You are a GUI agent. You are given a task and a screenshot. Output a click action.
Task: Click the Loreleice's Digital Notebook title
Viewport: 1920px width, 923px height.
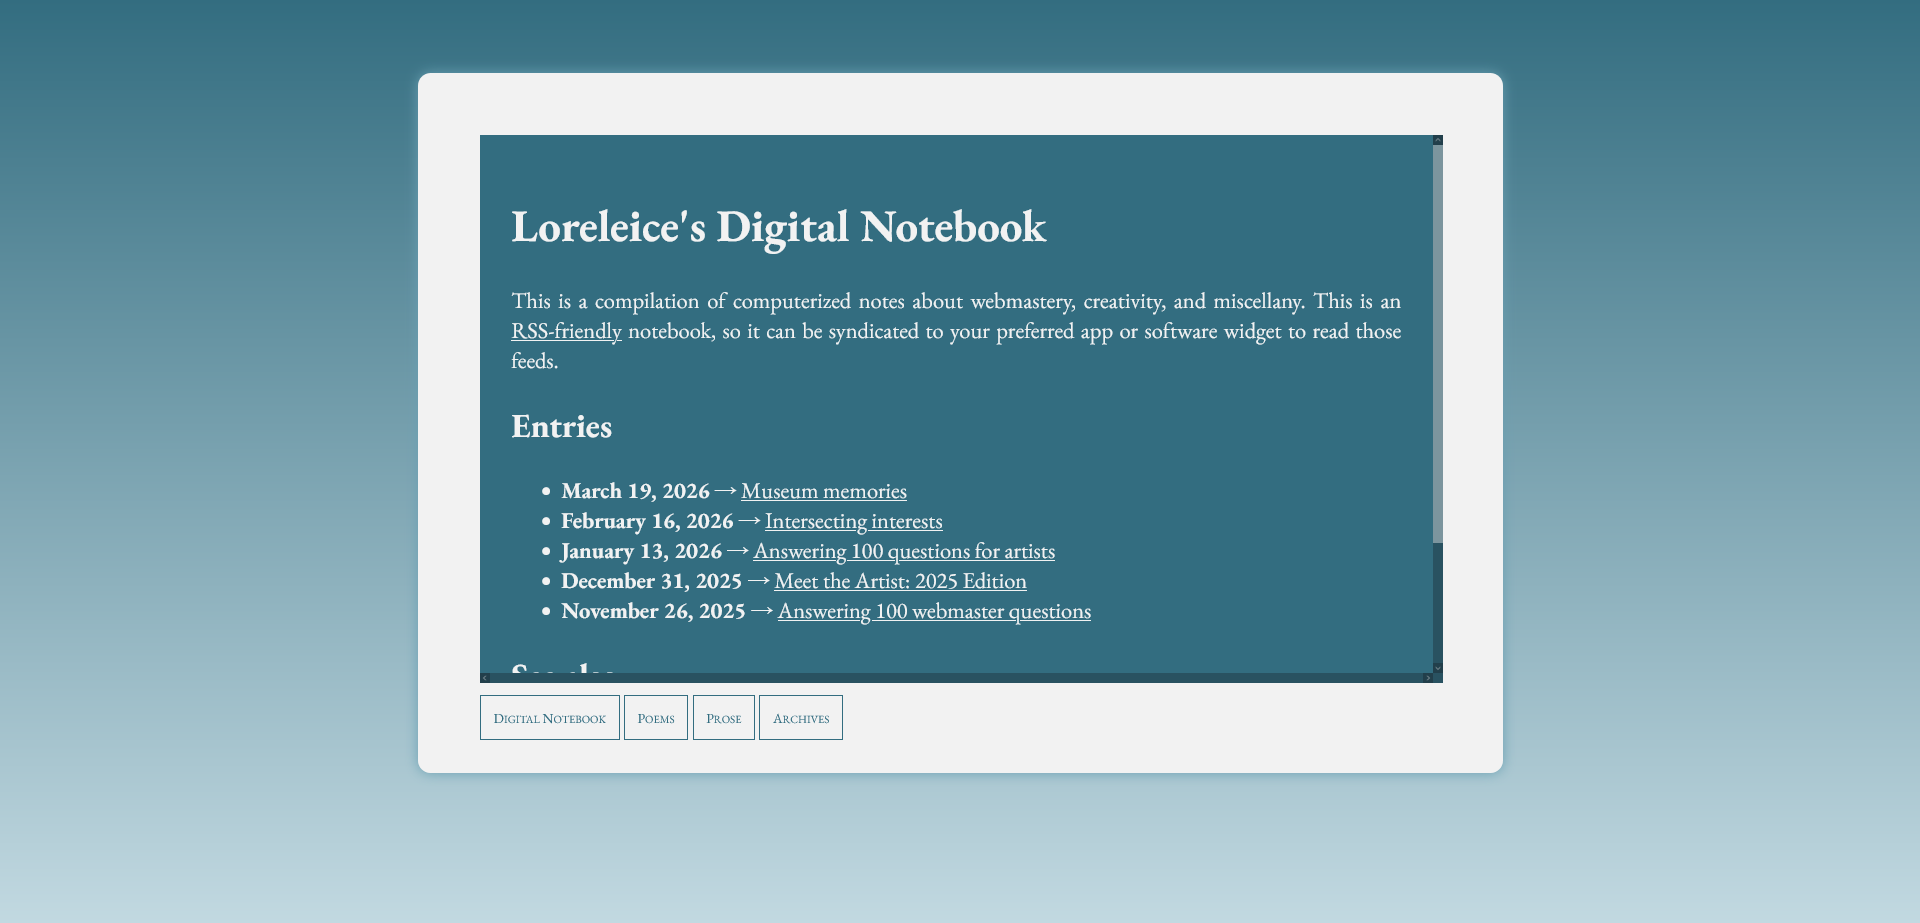pyautogui.click(x=778, y=227)
